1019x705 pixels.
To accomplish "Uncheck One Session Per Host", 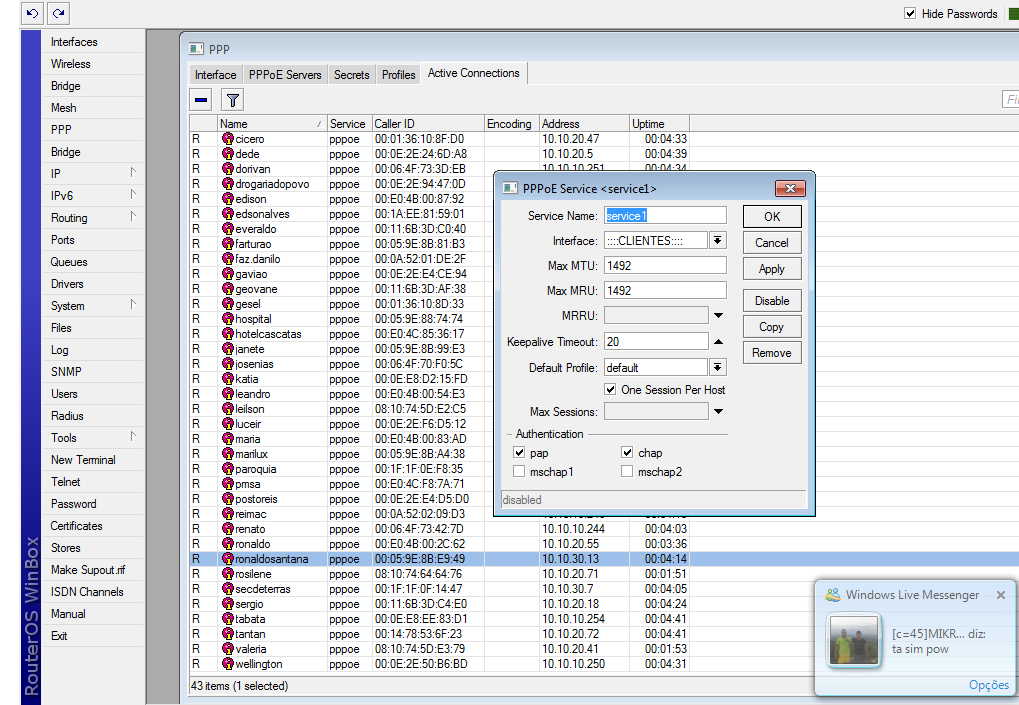I will click(611, 390).
